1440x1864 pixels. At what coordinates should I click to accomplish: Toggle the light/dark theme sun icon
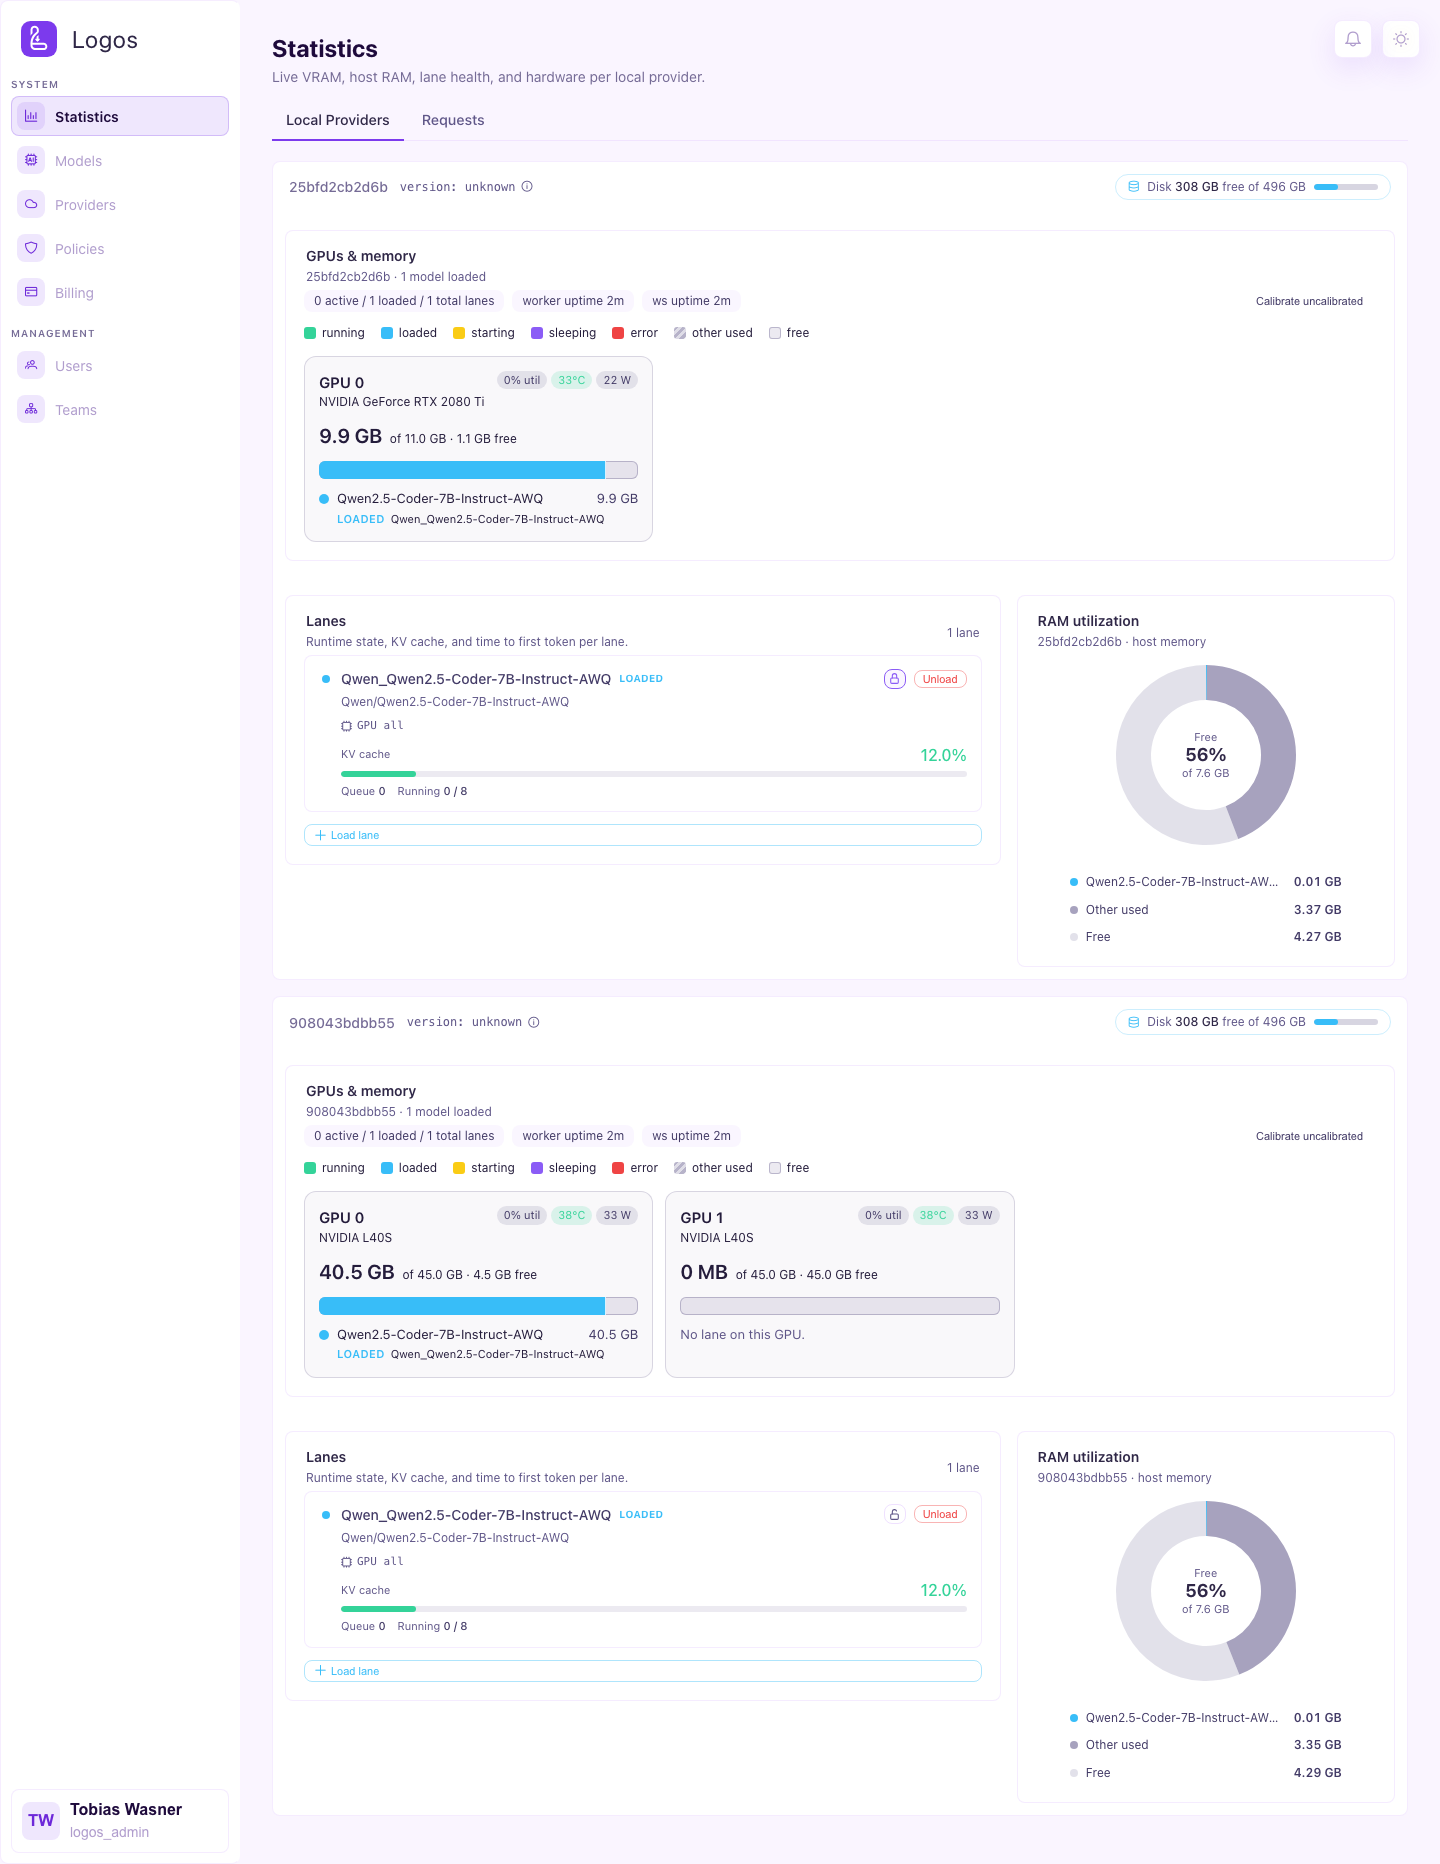pos(1401,39)
